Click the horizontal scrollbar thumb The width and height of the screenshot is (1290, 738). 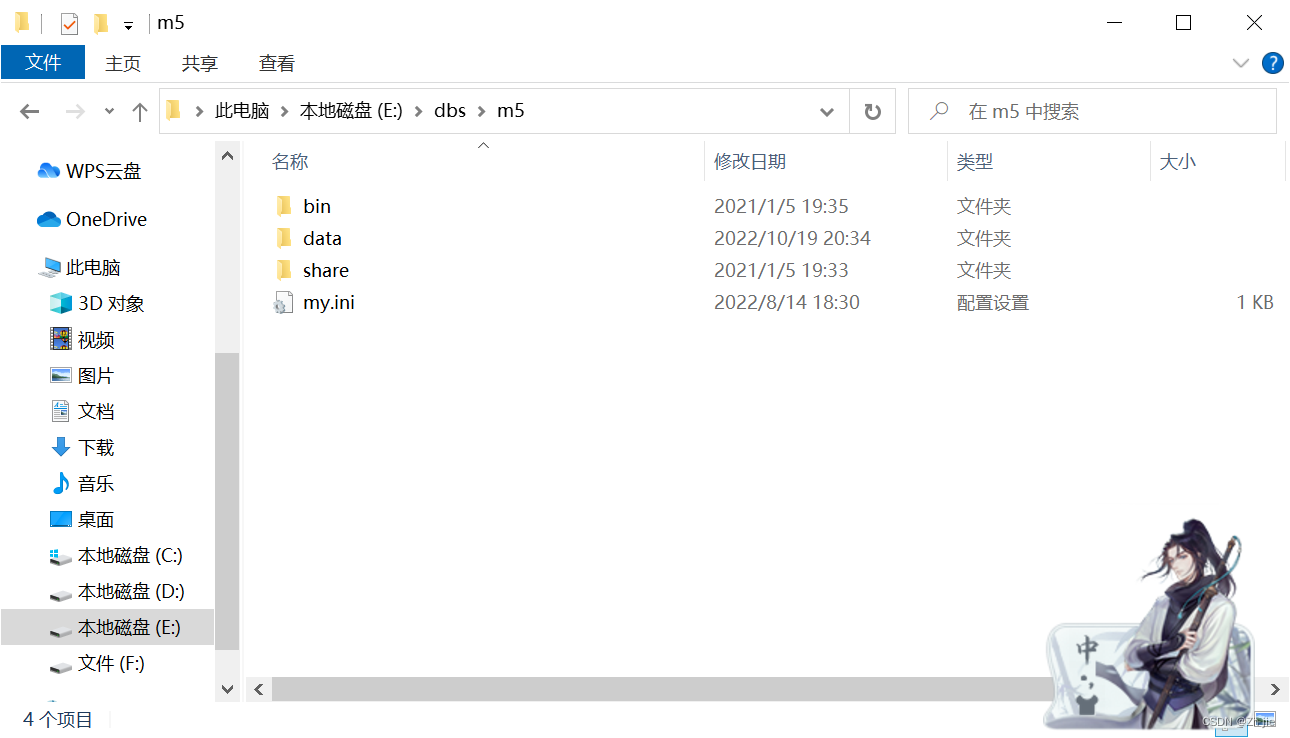coord(662,689)
